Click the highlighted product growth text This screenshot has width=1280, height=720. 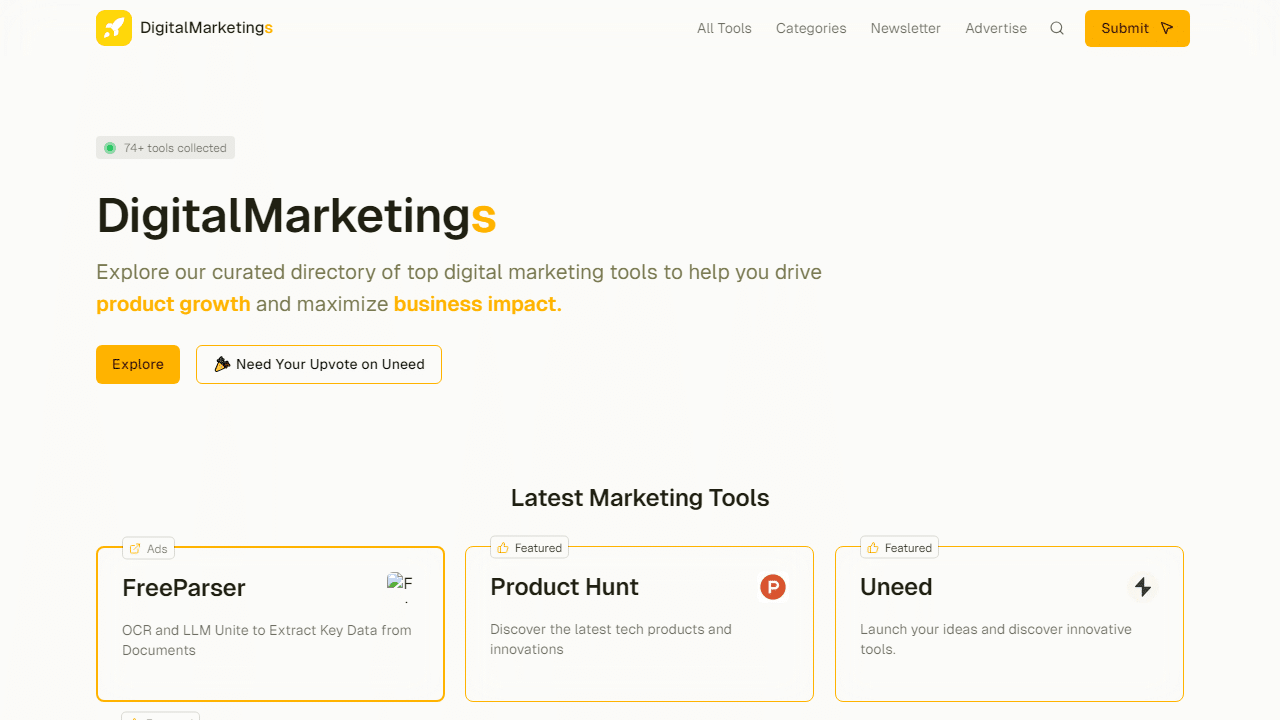coord(173,304)
